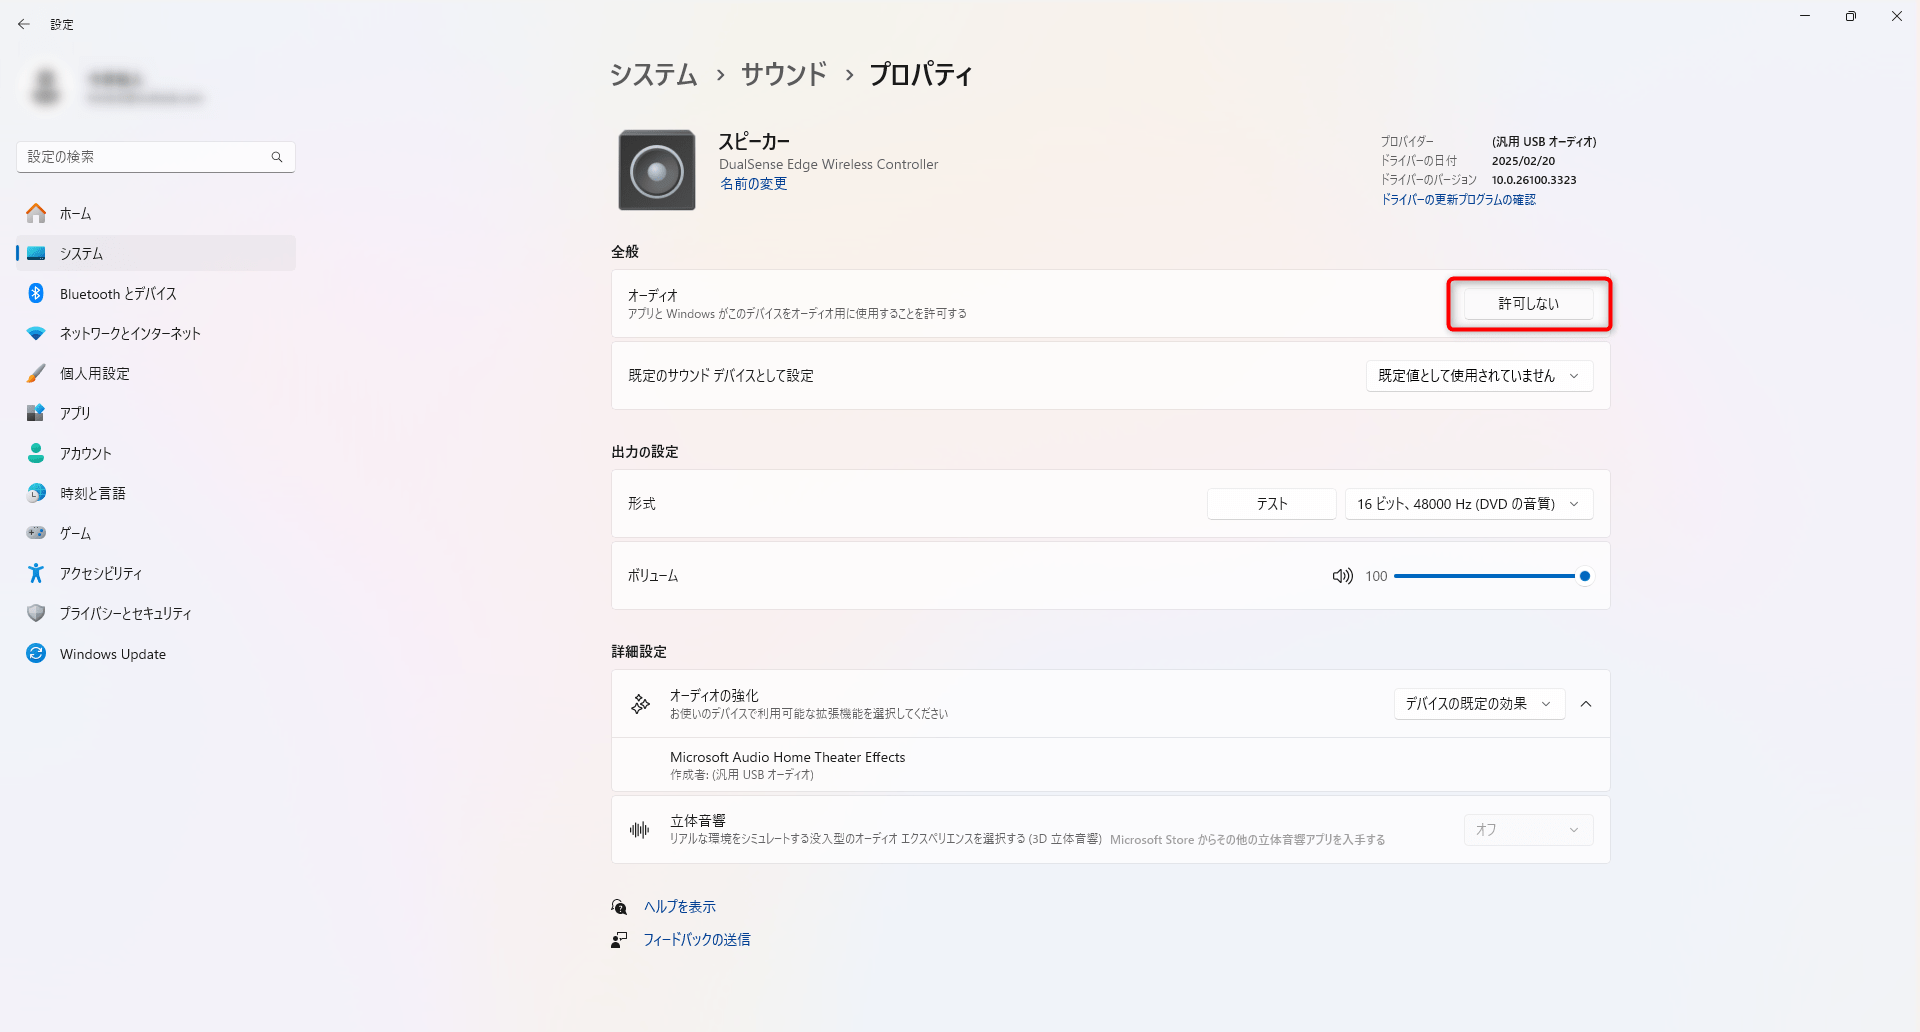The height and width of the screenshot is (1032, 1920).
Task: Click the search magnifier icon in the settings search
Action: coord(277,157)
